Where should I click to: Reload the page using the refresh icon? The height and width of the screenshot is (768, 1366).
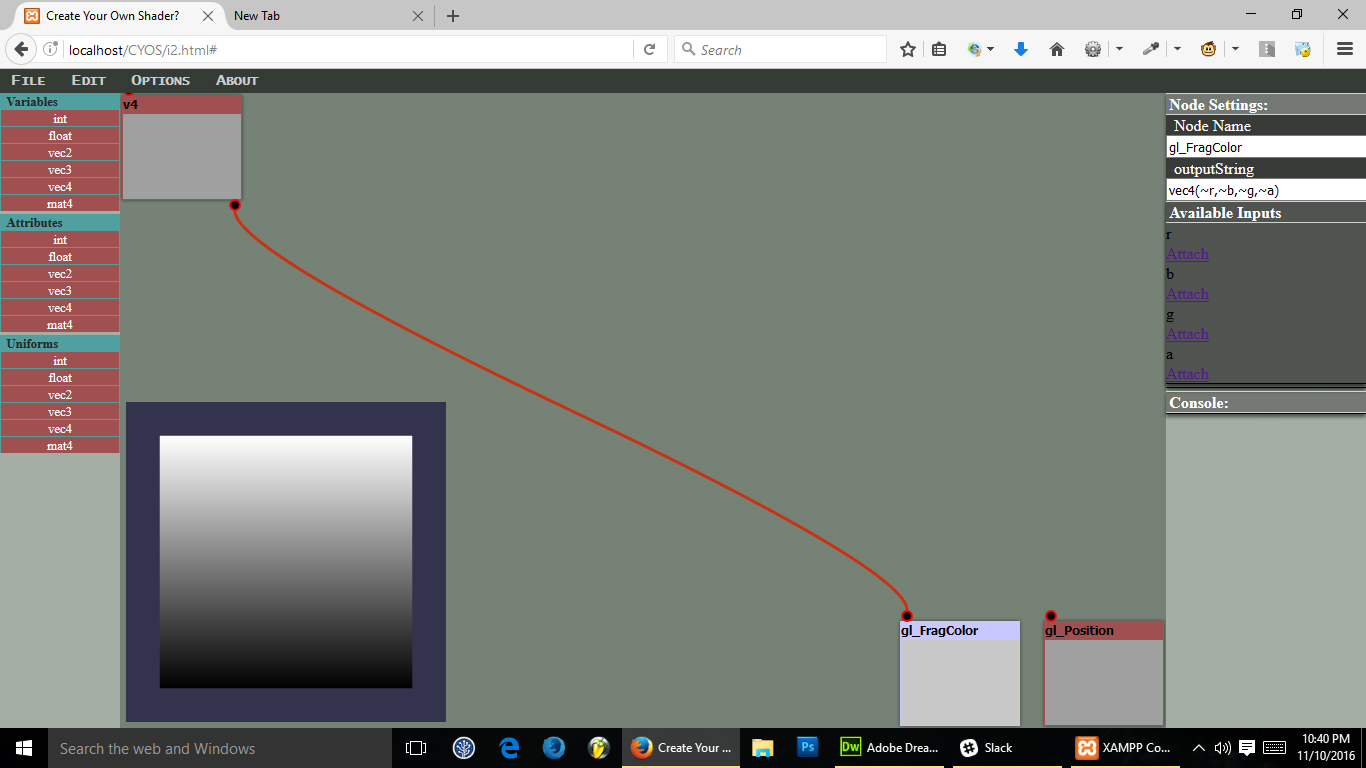[649, 49]
